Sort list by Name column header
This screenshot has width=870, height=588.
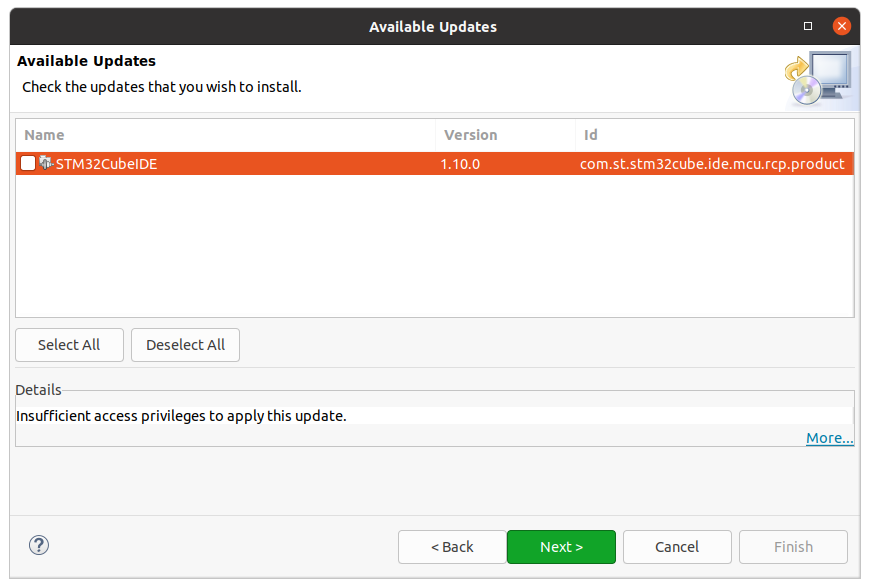tap(226, 135)
